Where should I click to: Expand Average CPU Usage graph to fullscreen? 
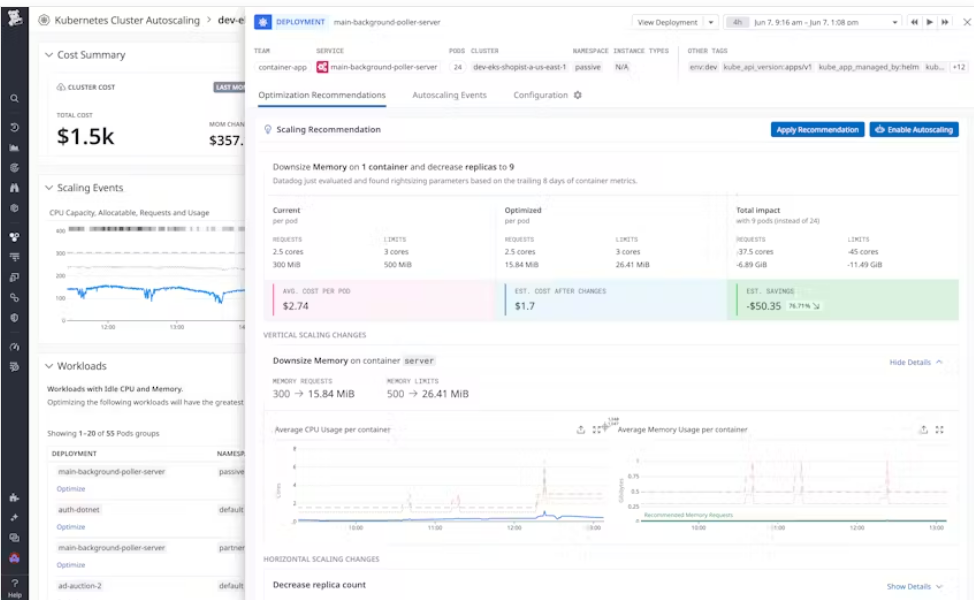pos(596,429)
